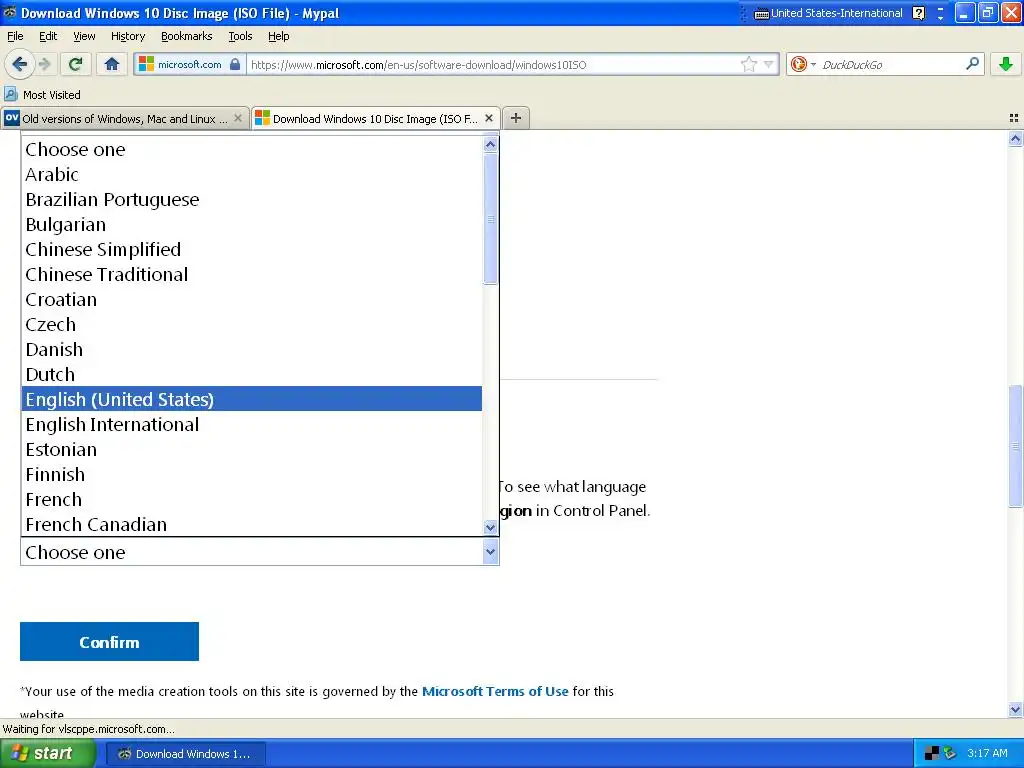This screenshot has height=768, width=1024.
Task: Open the DuckDuckGo search engine selector
Action: click(x=803, y=64)
